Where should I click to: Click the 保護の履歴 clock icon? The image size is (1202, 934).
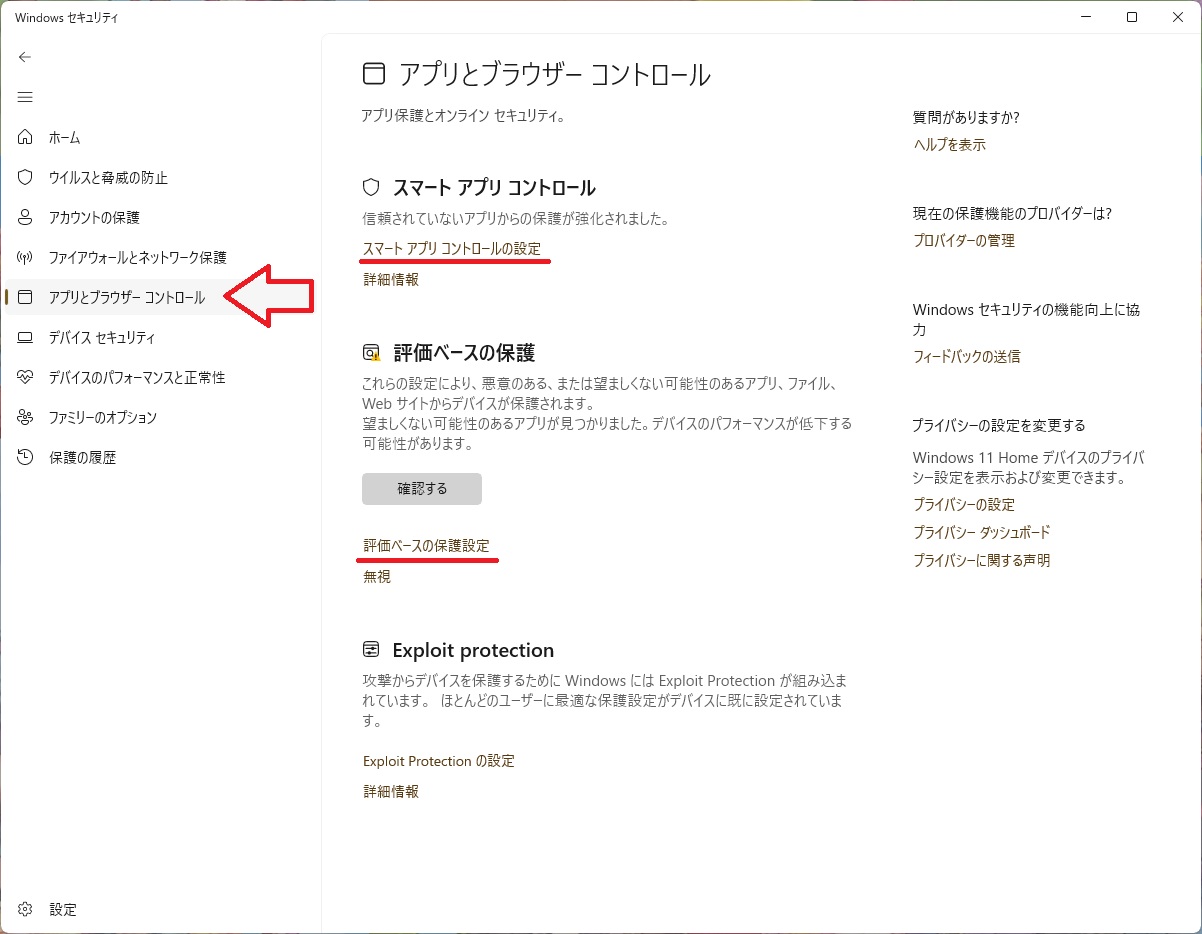pyautogui.click(x=26, y=457)
